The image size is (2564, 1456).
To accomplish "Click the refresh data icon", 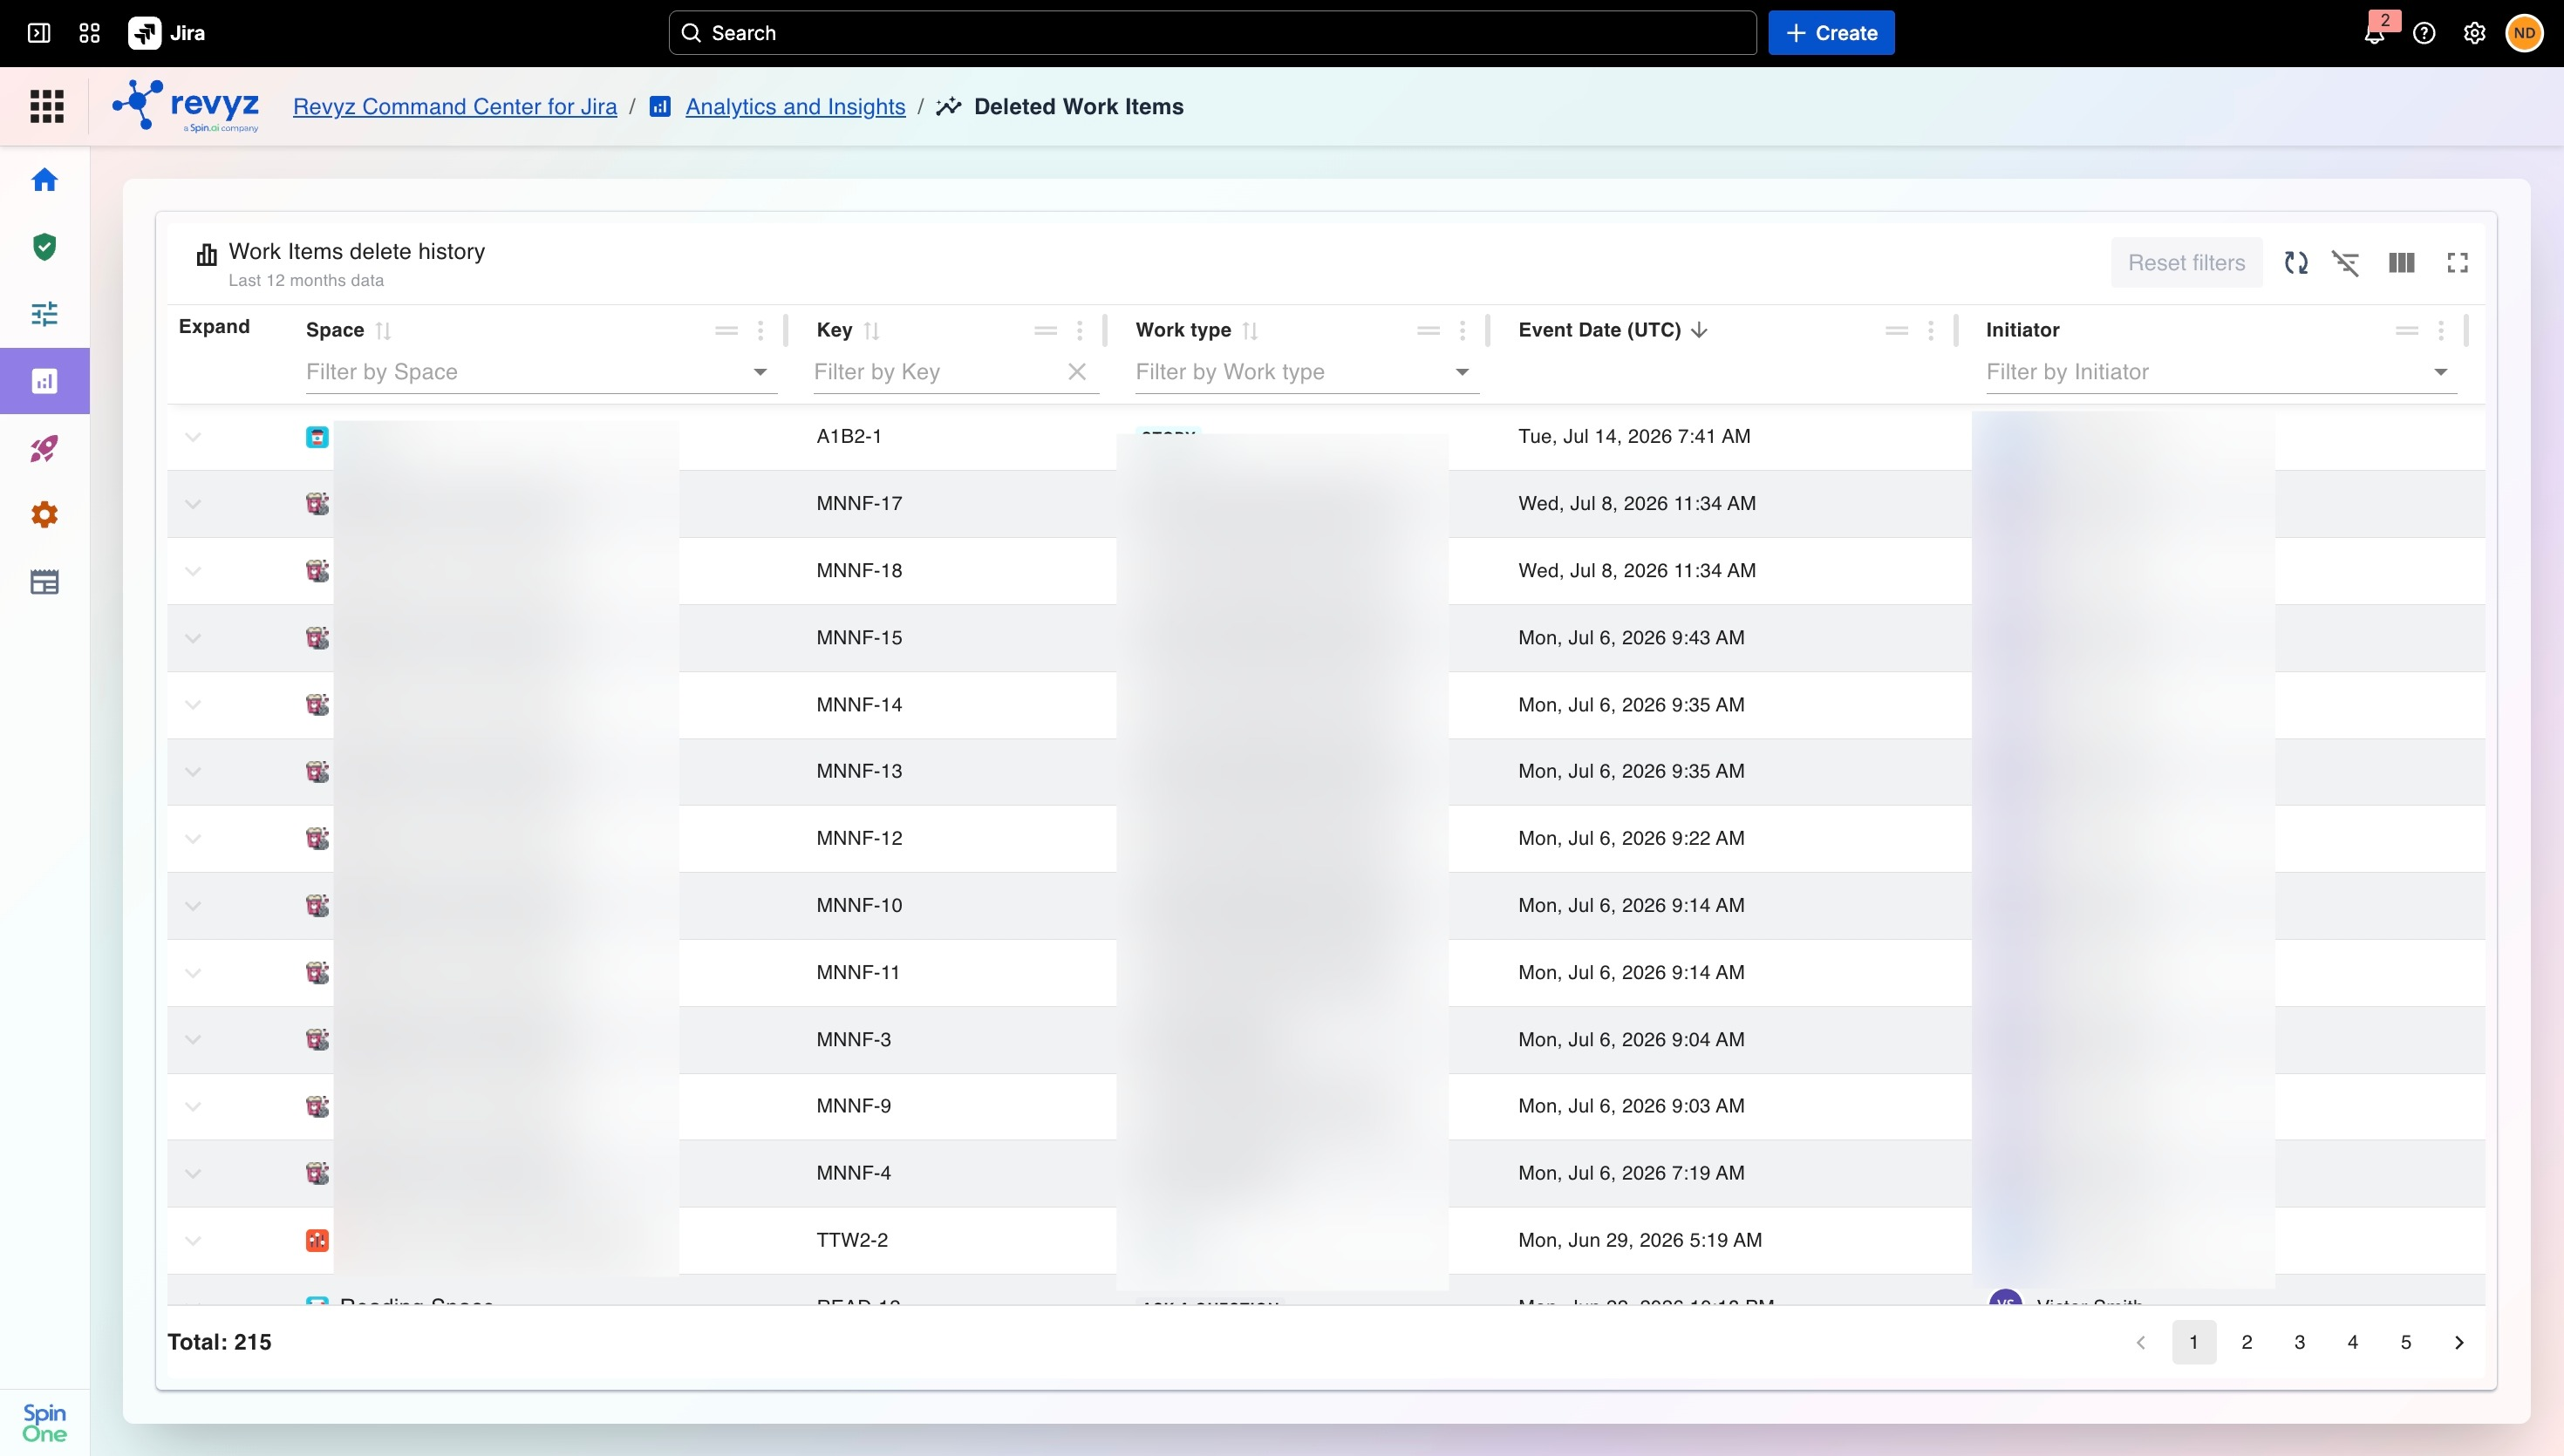I will [2296, 263].
